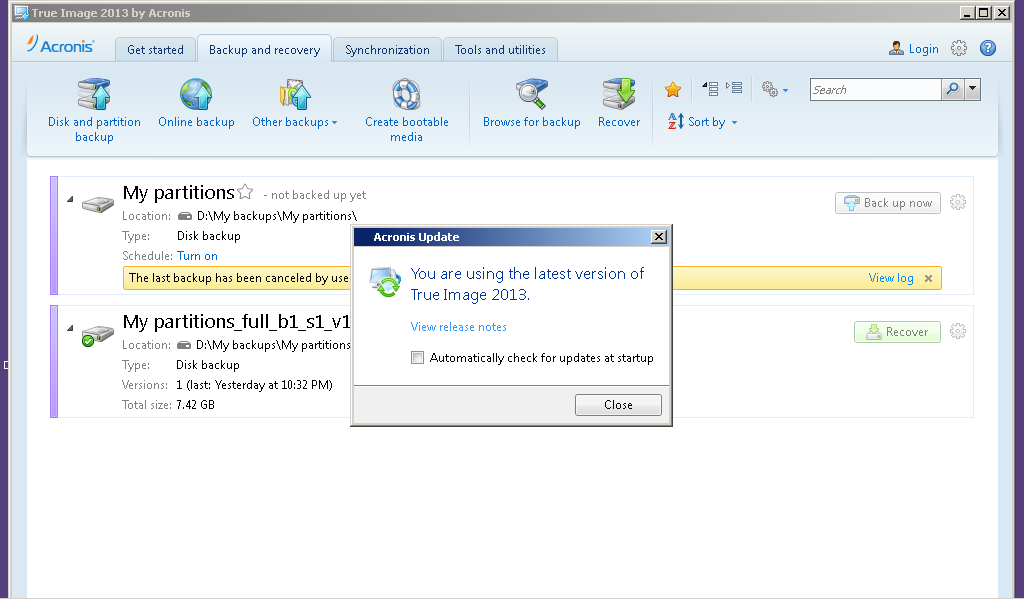Dismiss the canceled backup notification
This screenshot has width=1024, height=600.
(928, 279)
